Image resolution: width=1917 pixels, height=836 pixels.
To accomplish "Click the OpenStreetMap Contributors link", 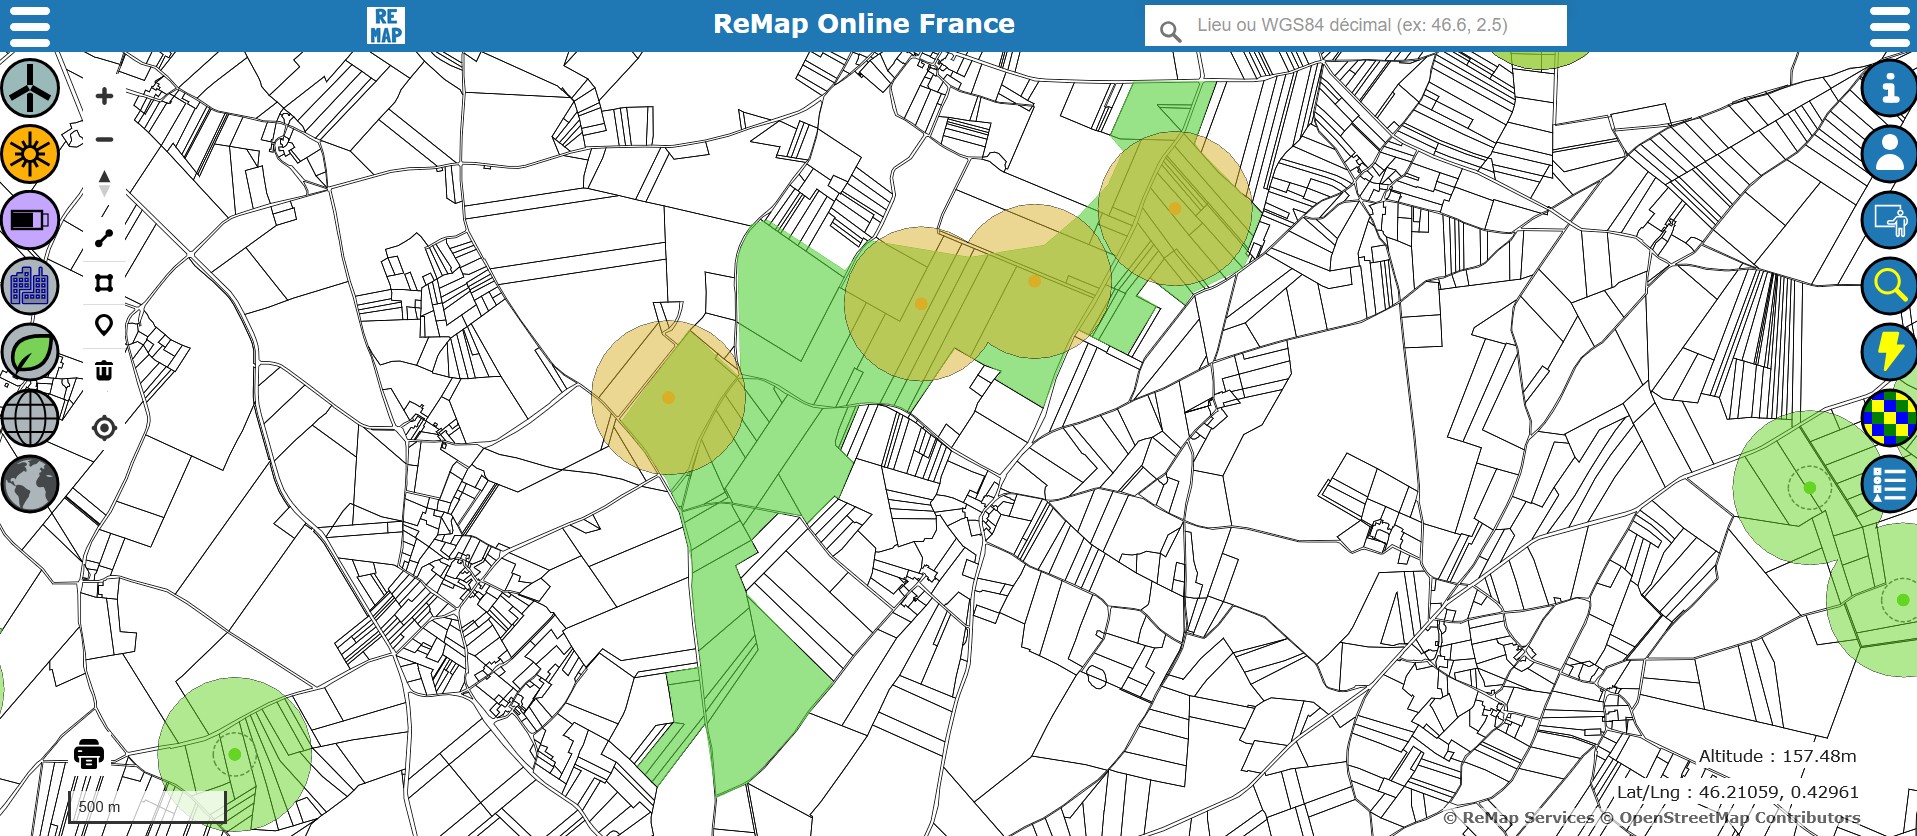I will tap(1731, 818).
